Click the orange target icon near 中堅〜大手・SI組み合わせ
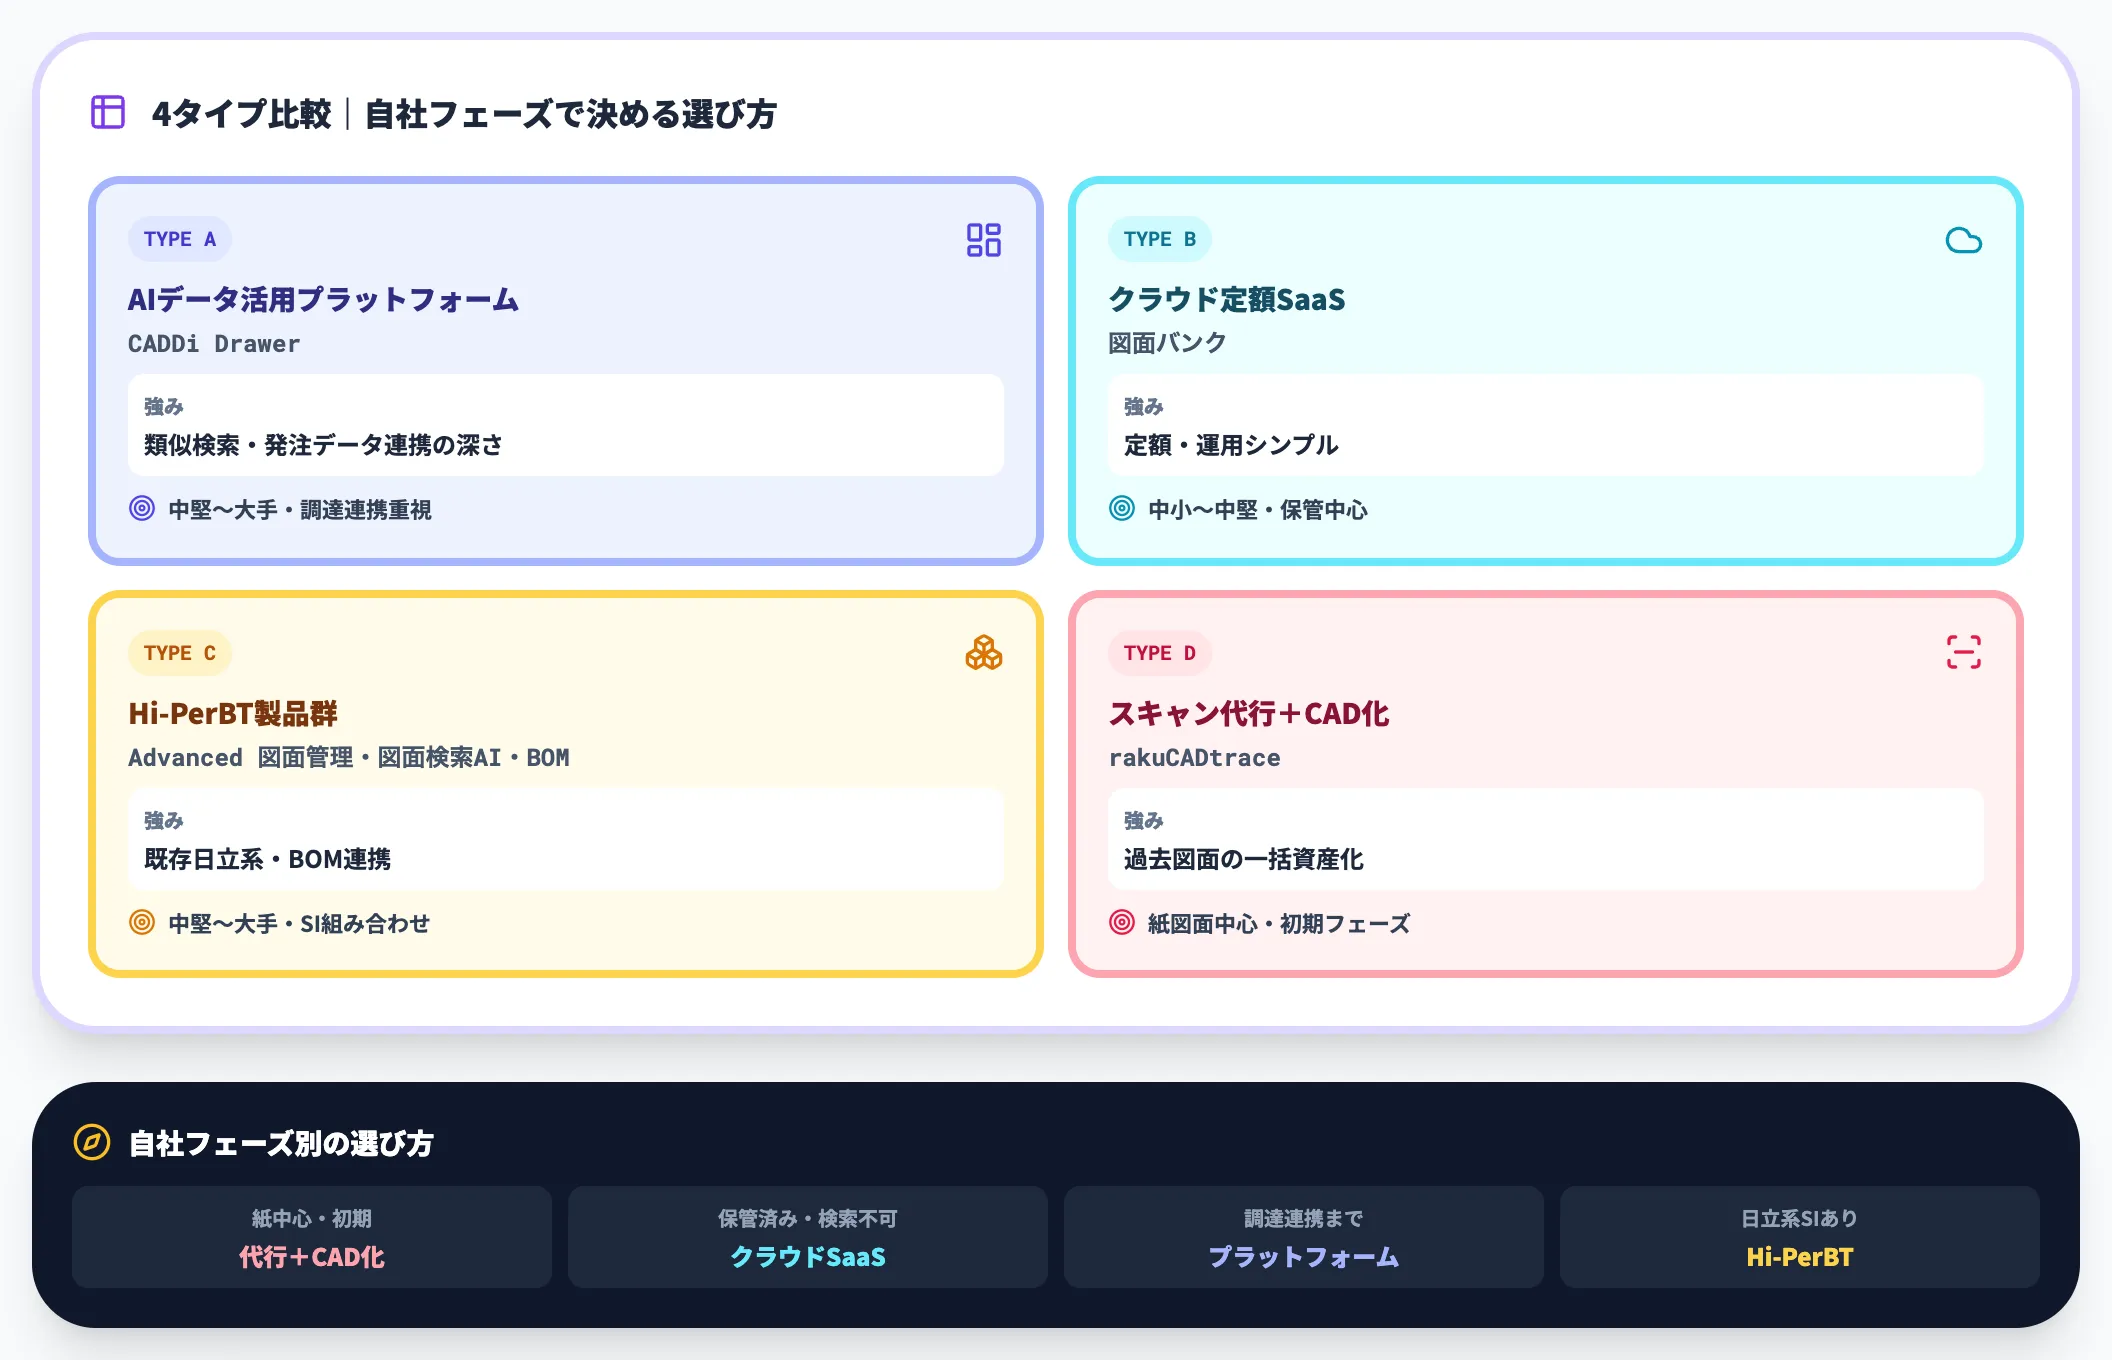The image size is (2112, 1360). pyautogui.click(x=142, y=923)
